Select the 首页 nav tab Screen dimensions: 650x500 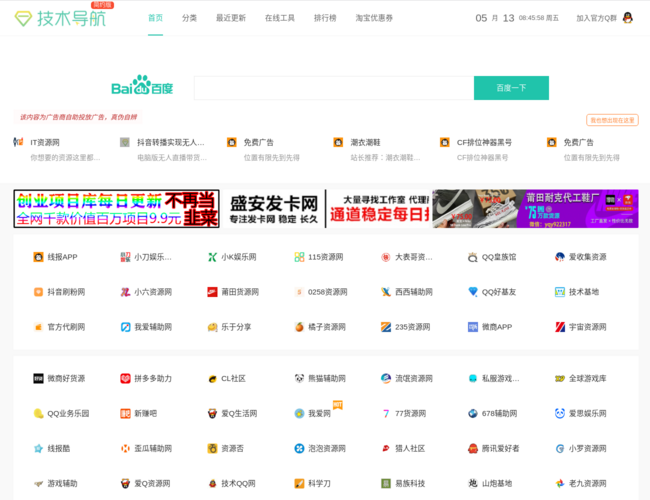pos(155,18)
